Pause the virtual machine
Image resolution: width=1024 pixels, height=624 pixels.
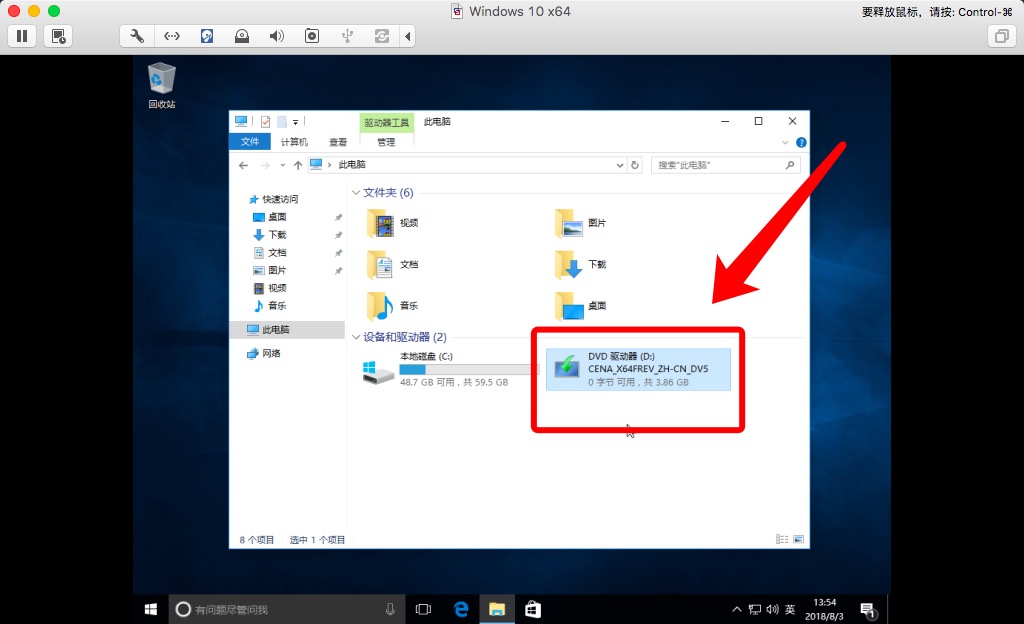[x=22, y=36]
